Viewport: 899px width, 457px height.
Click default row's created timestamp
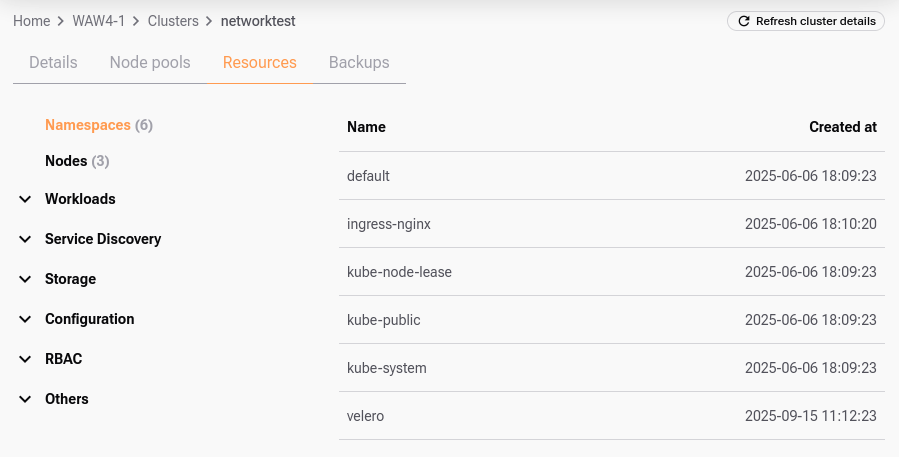coord(811,176)
